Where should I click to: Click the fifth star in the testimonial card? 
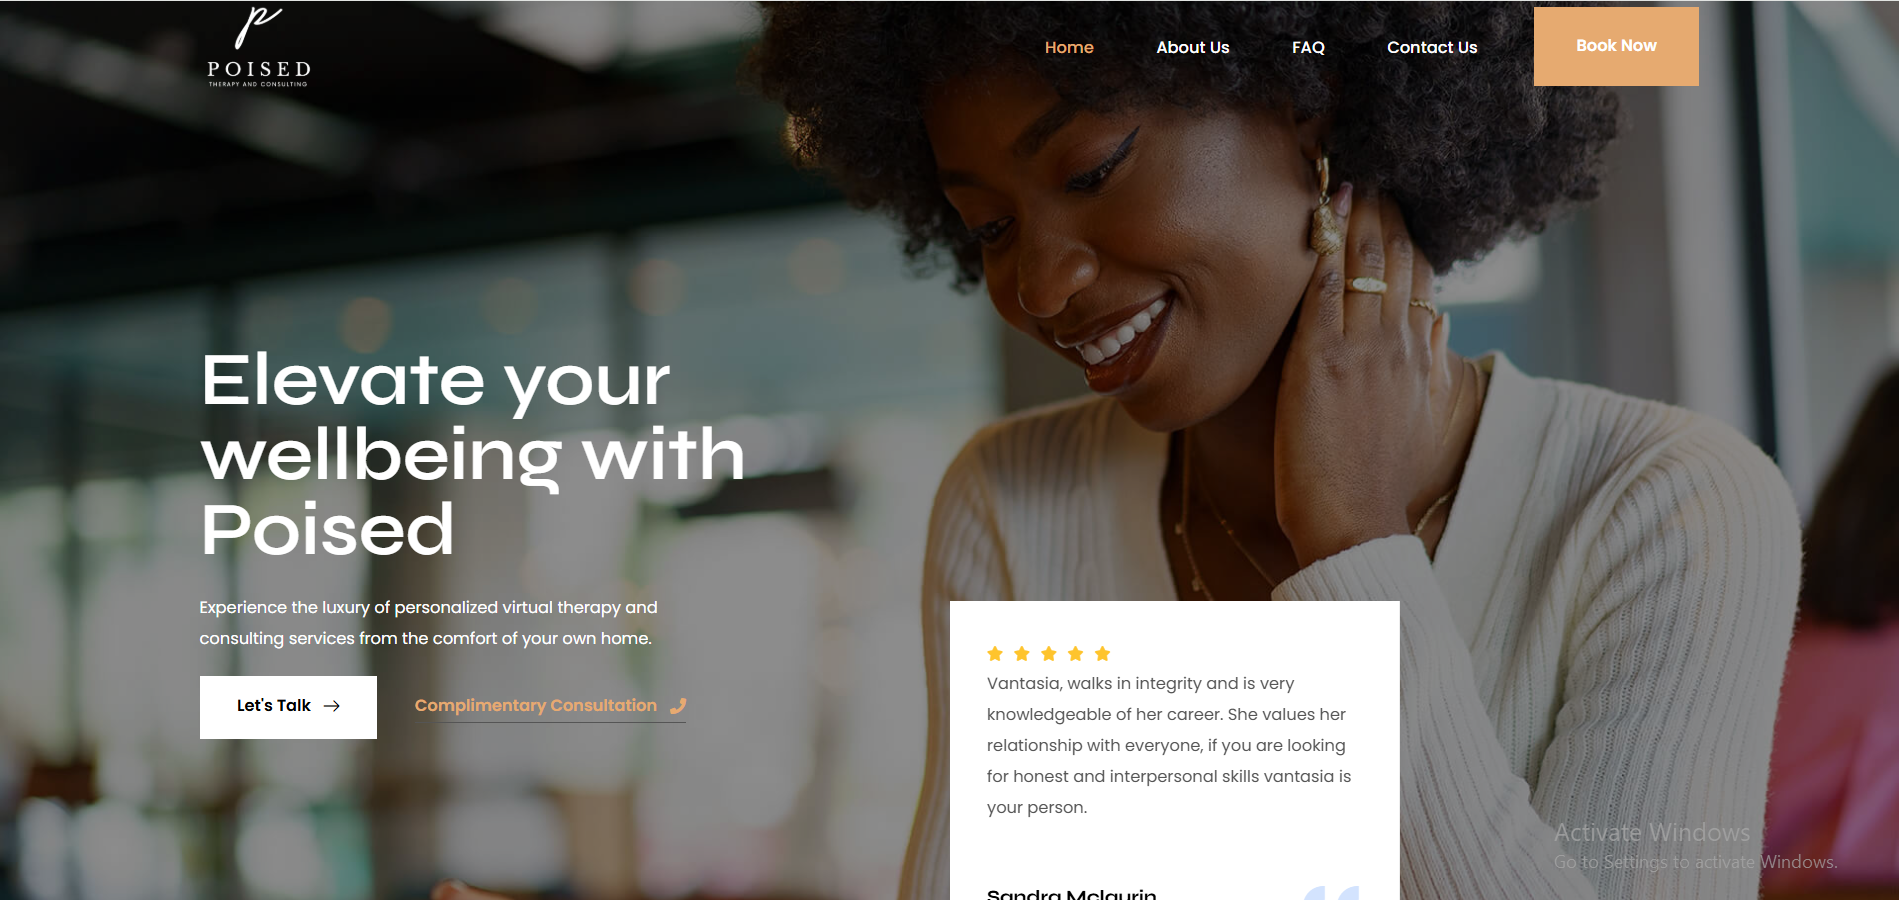point(1103,654)
